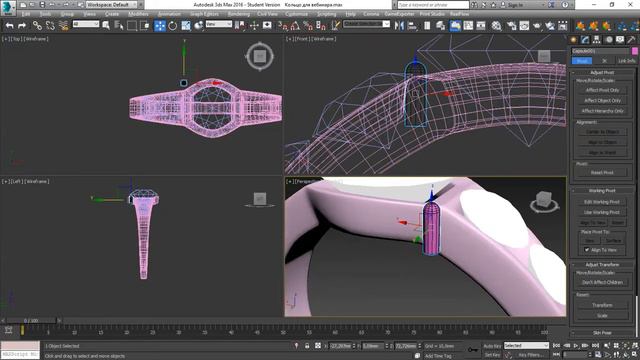640x360 pixels.
Task: Toggle the Align To View checkbox
Action: (587, 250)
